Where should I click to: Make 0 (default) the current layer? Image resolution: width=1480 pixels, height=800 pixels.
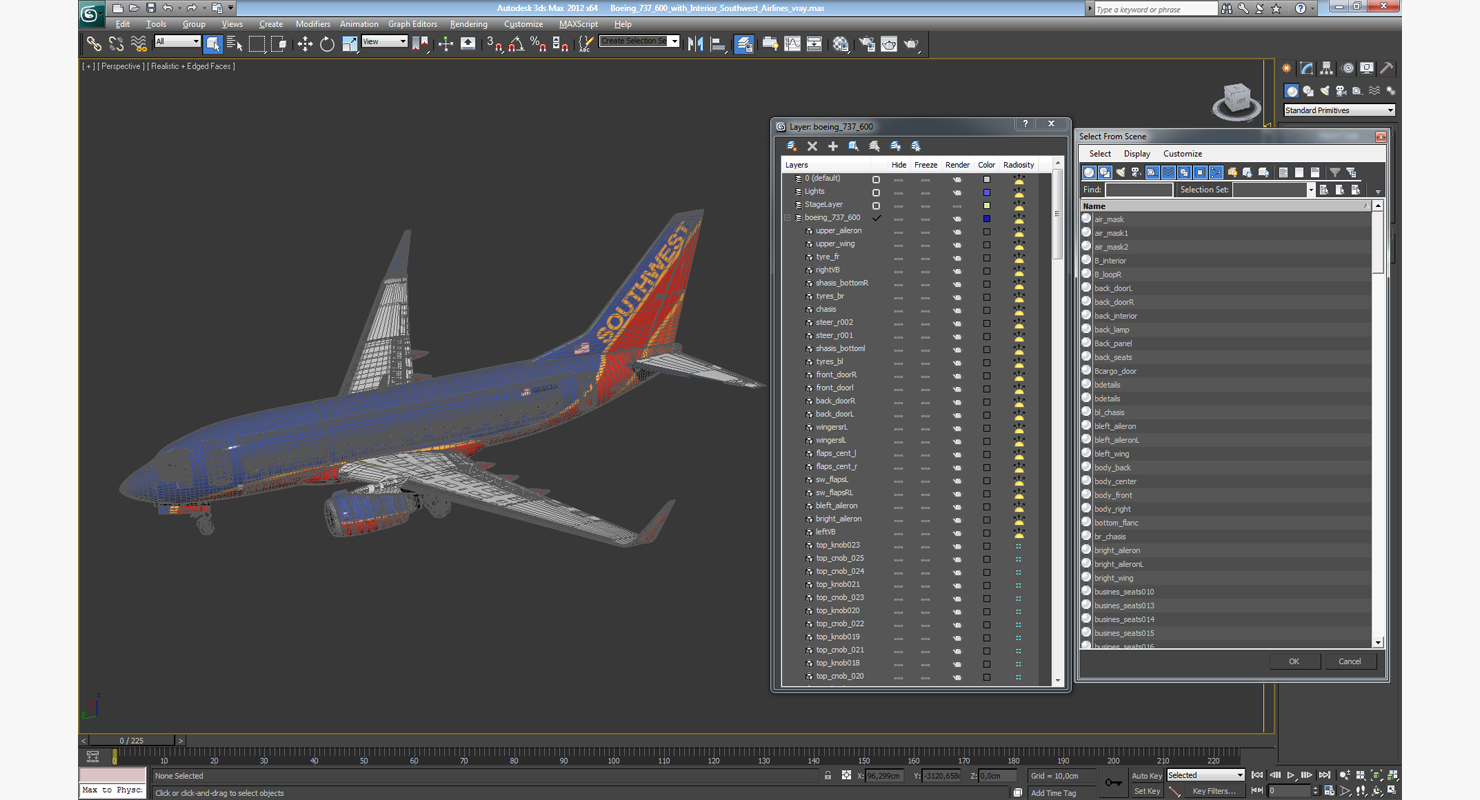click(x=876, y=179)
